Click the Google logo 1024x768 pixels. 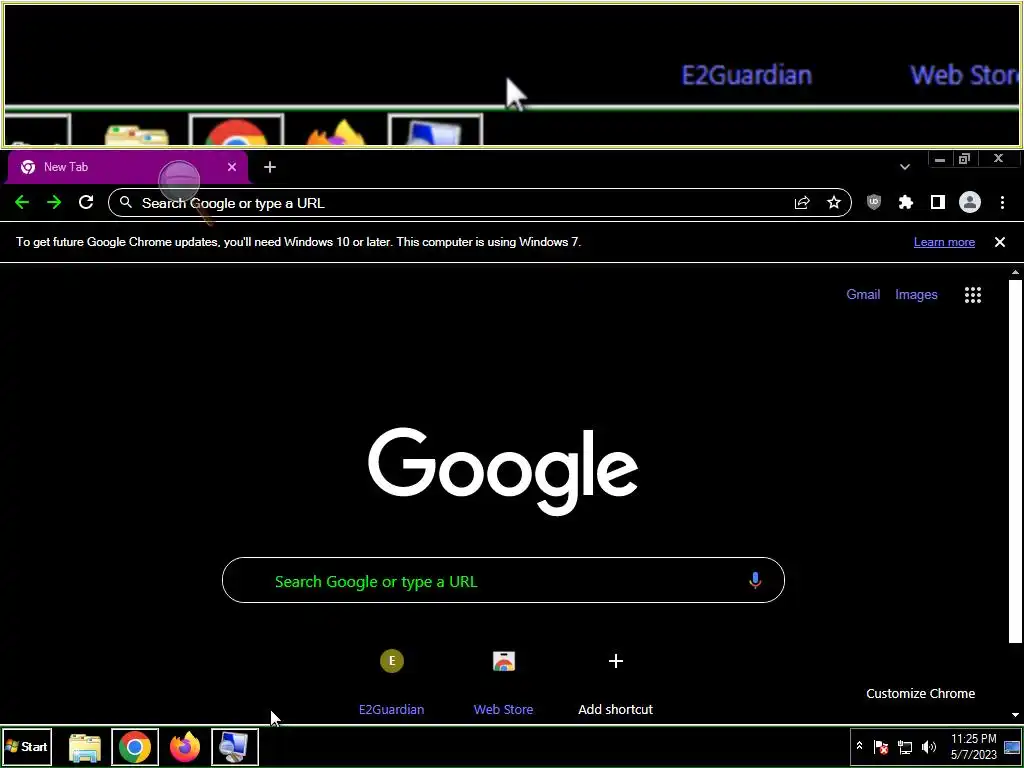(x=503, y=470)
